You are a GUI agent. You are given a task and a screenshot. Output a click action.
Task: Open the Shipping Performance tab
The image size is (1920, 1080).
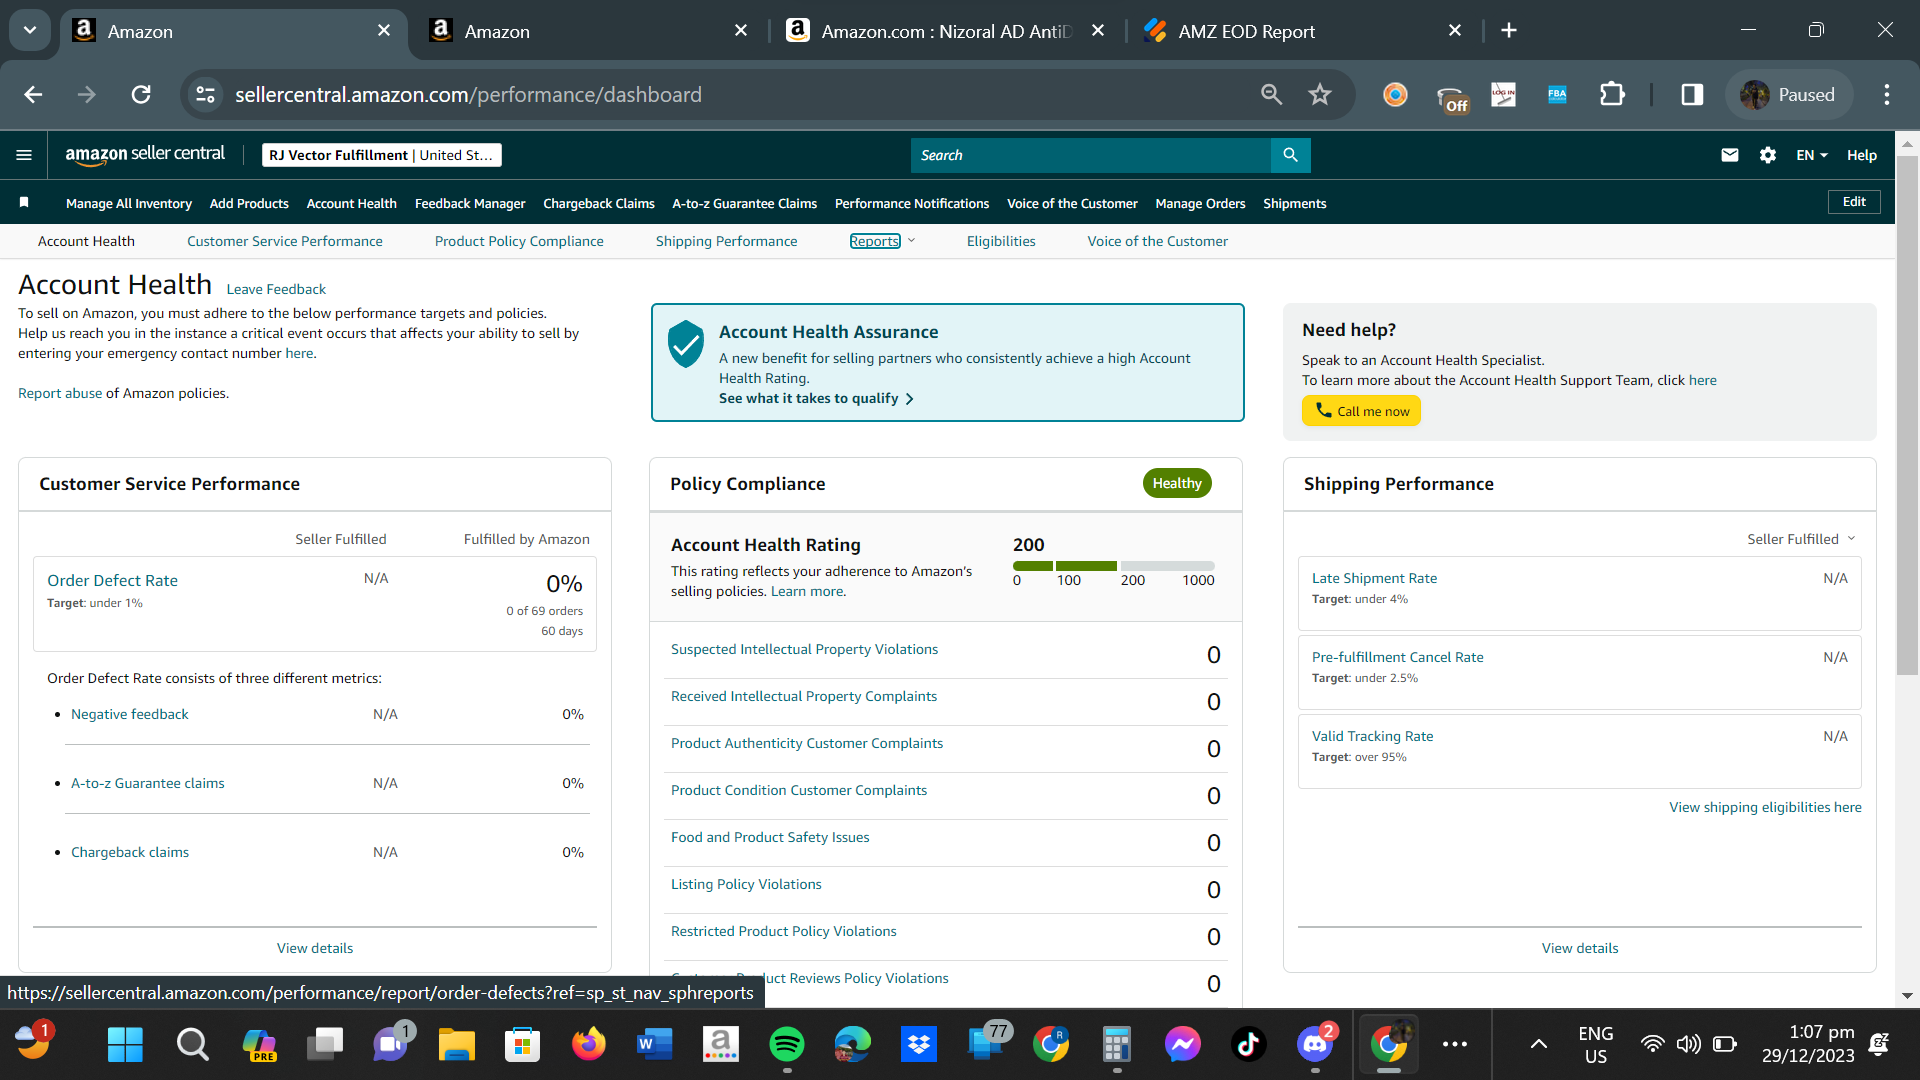coord(726,241)
